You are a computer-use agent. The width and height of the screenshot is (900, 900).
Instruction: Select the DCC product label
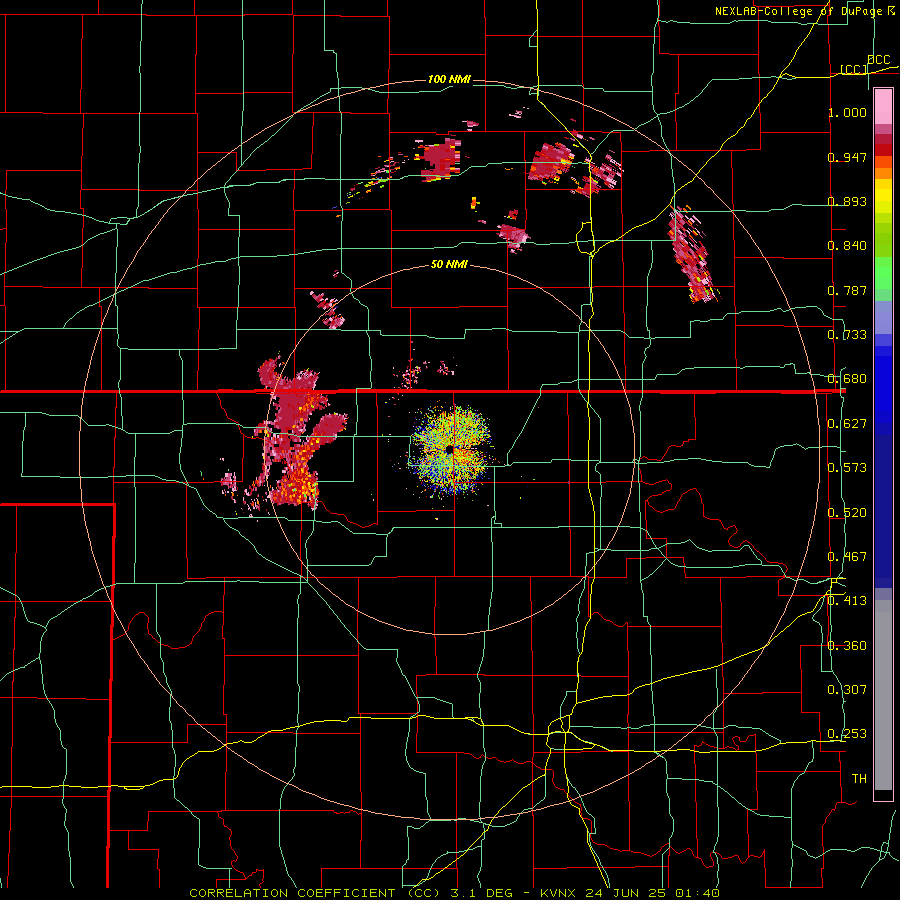878,60
